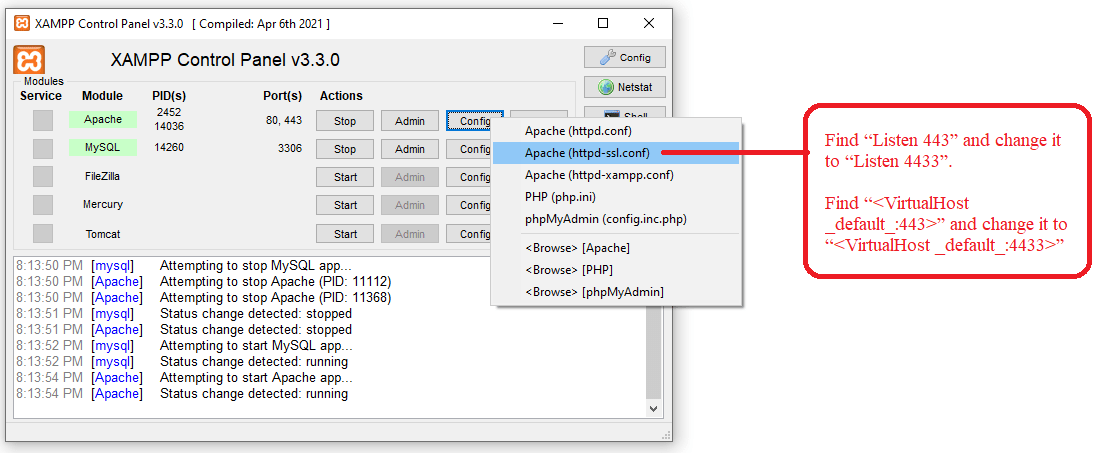Click the PID(s) column header
This screenshot has height=453, width=1103.
tap(169, 96)
